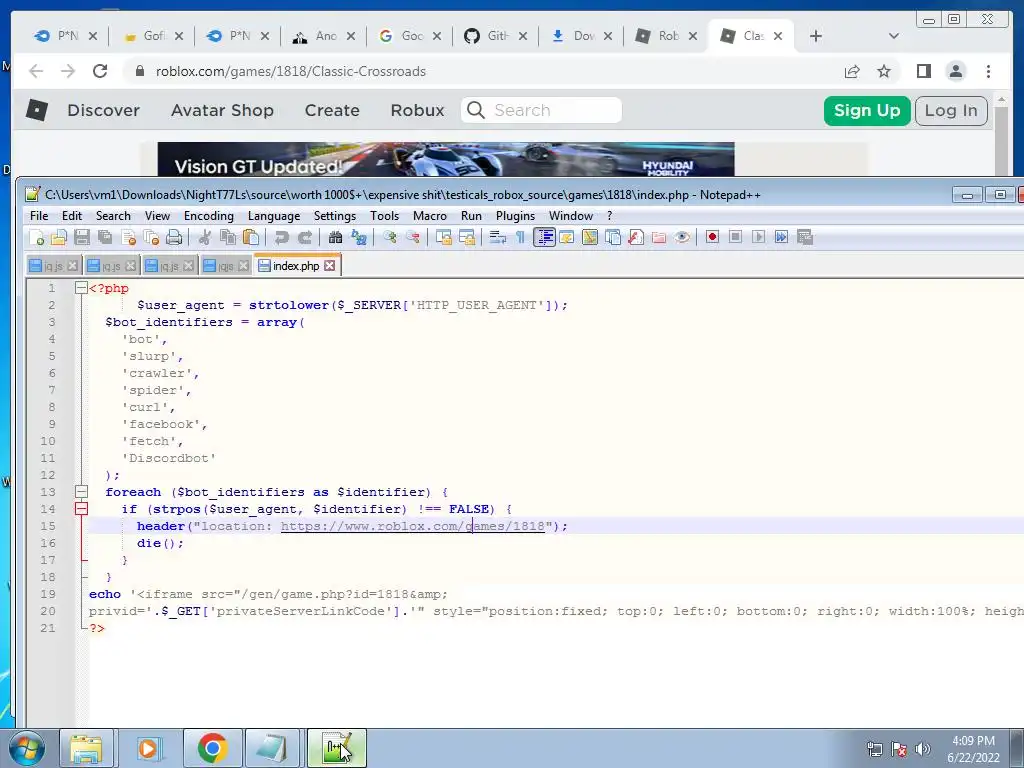Undo last edit in Notepad++
This screenshot has height=768, width=1024.
pos(281,238)
